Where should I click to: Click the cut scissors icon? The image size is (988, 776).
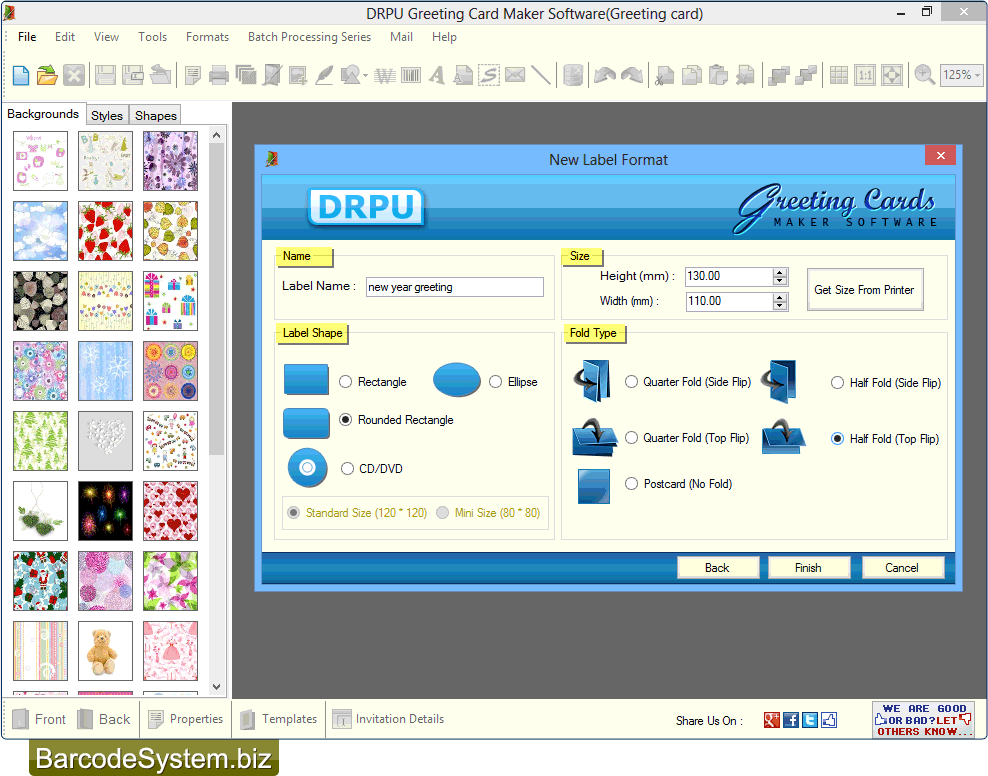point(664,76)
